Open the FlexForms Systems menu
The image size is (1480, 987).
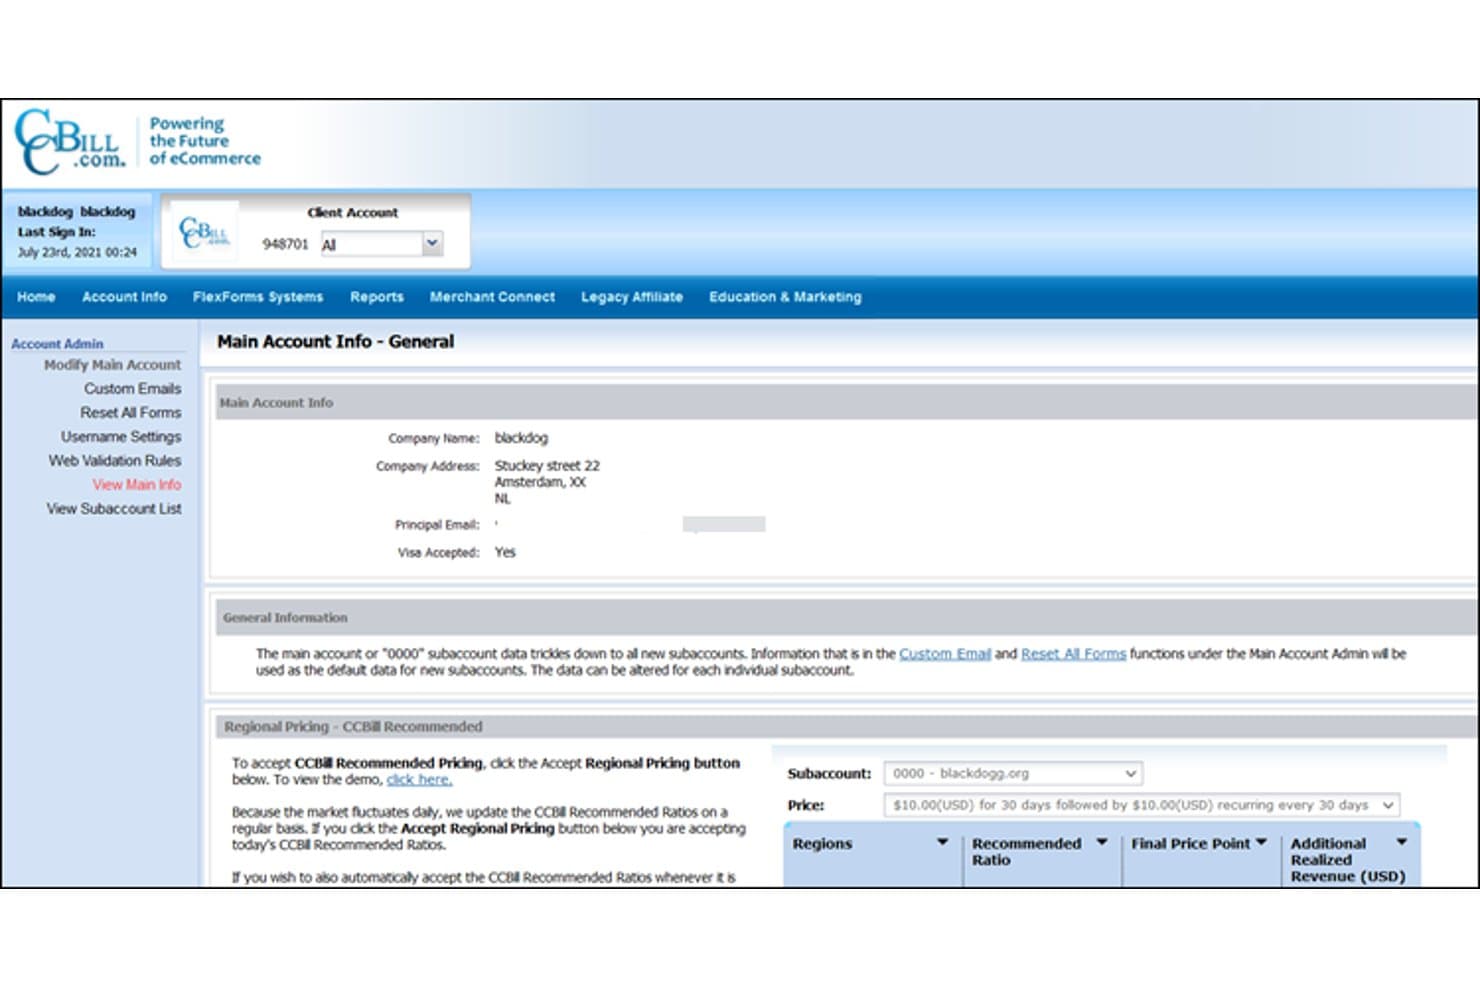coord(258,297)
